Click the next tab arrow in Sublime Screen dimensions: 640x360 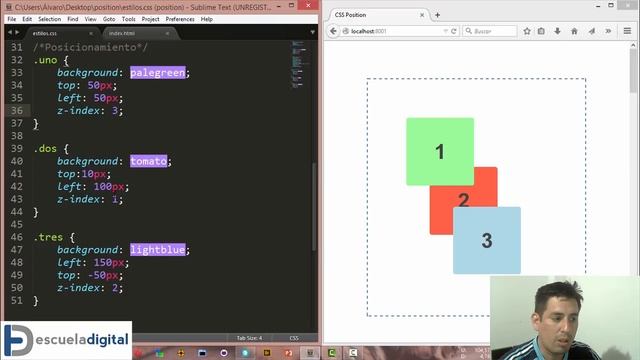(17, 32)
